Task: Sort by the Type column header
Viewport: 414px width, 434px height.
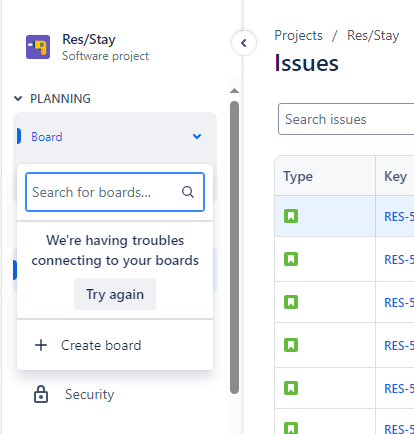Action: click(298, 176)
